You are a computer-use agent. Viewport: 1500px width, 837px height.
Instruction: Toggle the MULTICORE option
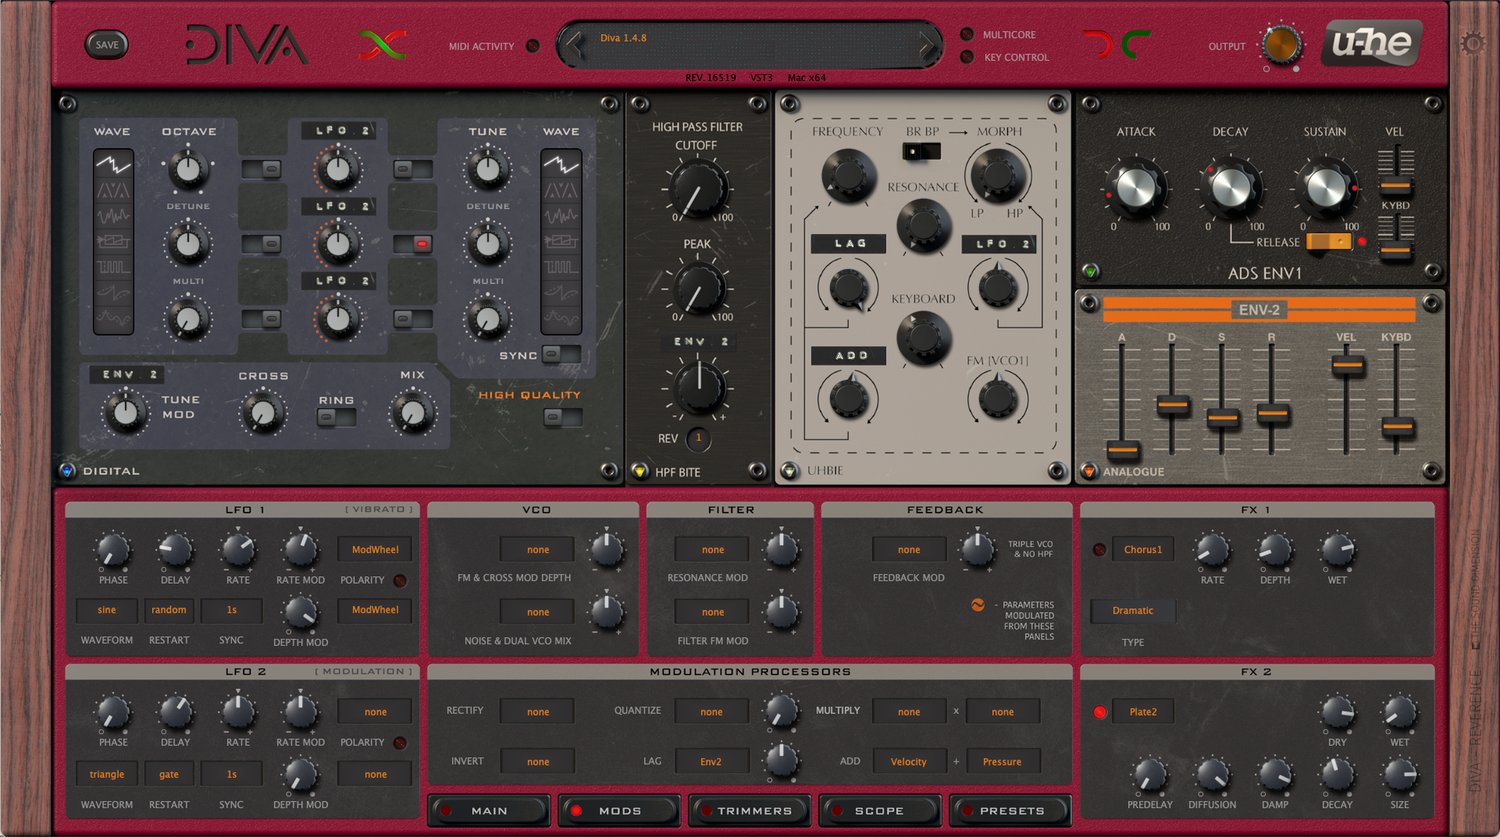tap(967, 34)
